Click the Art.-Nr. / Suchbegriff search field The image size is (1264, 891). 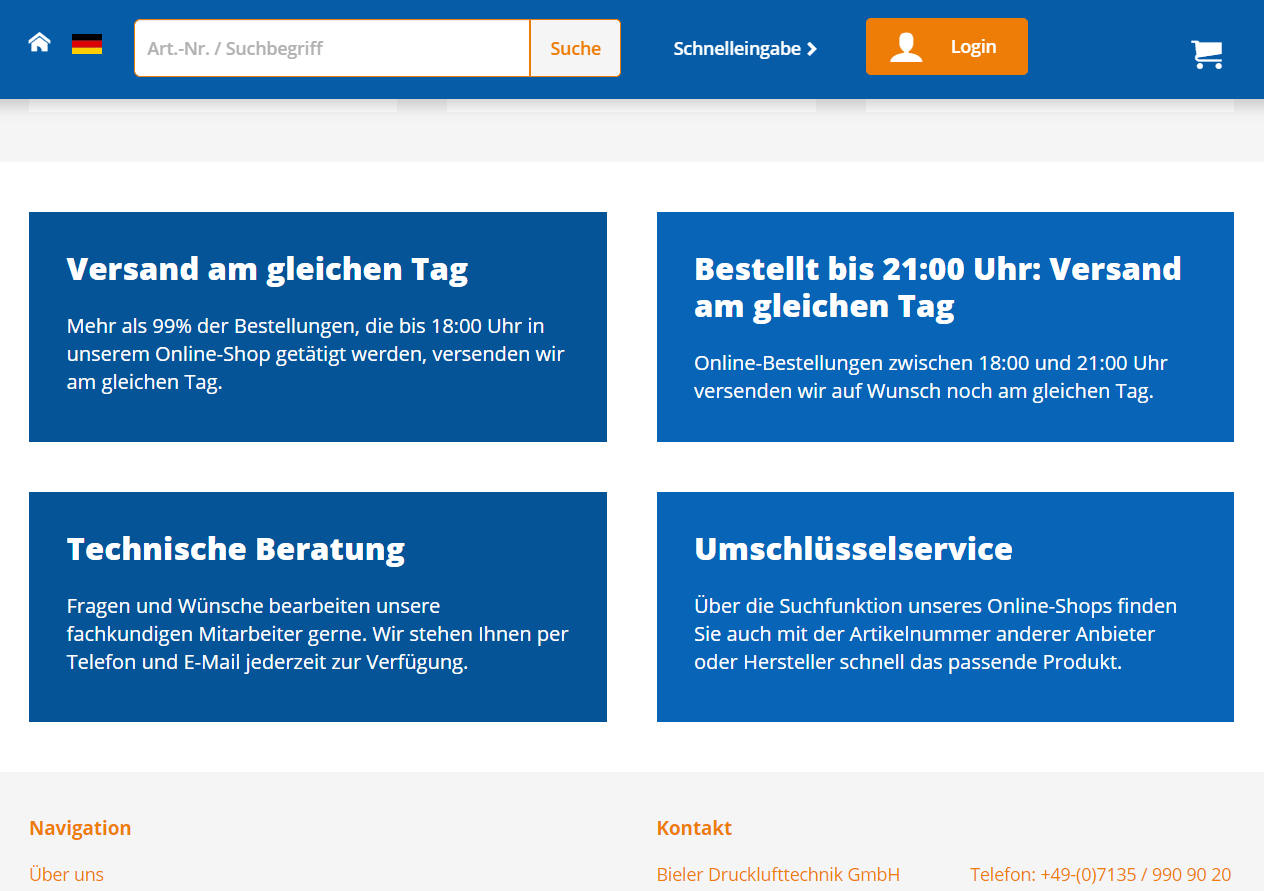coord(331,47)
